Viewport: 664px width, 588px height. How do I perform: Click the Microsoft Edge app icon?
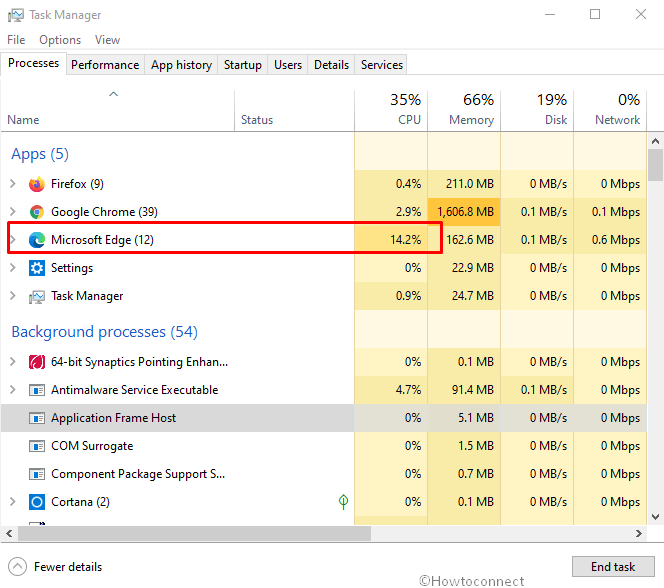click(x=37, y=240)
